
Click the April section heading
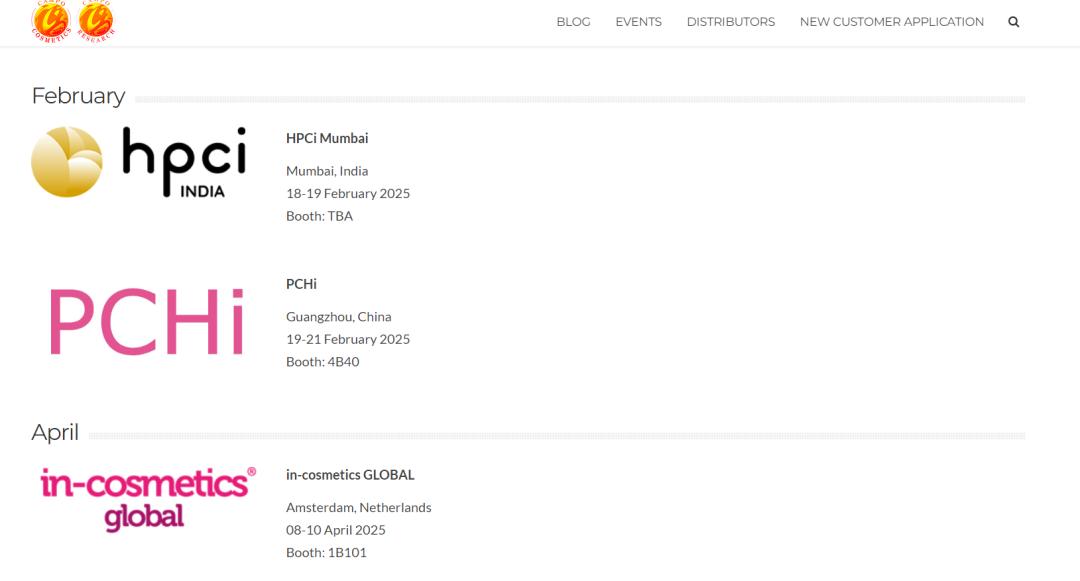click(55, 432)
